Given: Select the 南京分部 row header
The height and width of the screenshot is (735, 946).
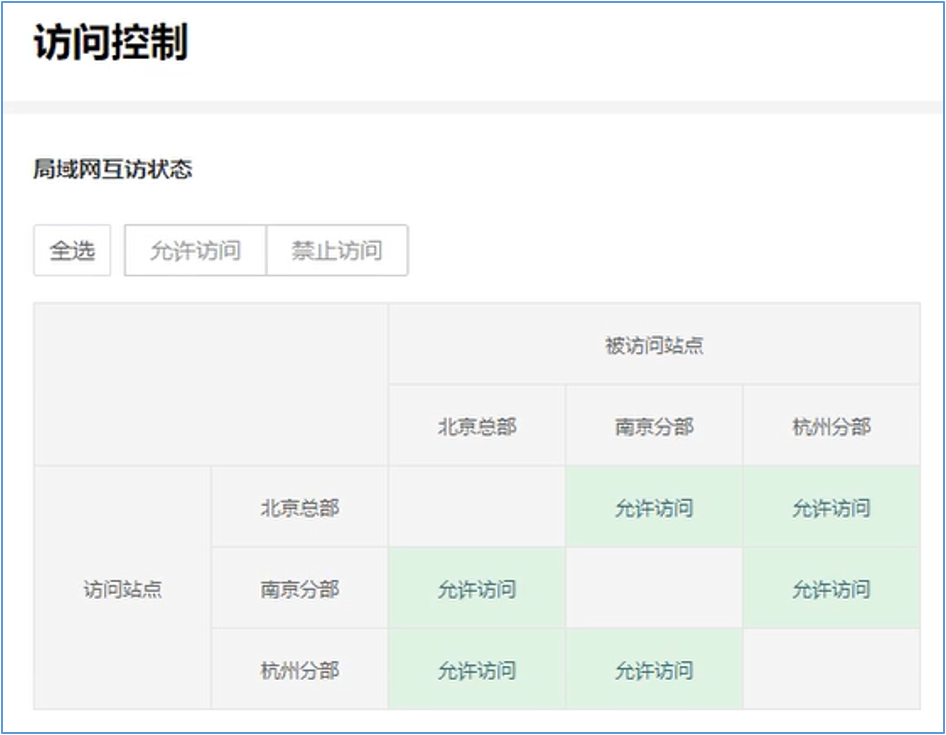Looking at the screenshot, I should pos(300,589).
